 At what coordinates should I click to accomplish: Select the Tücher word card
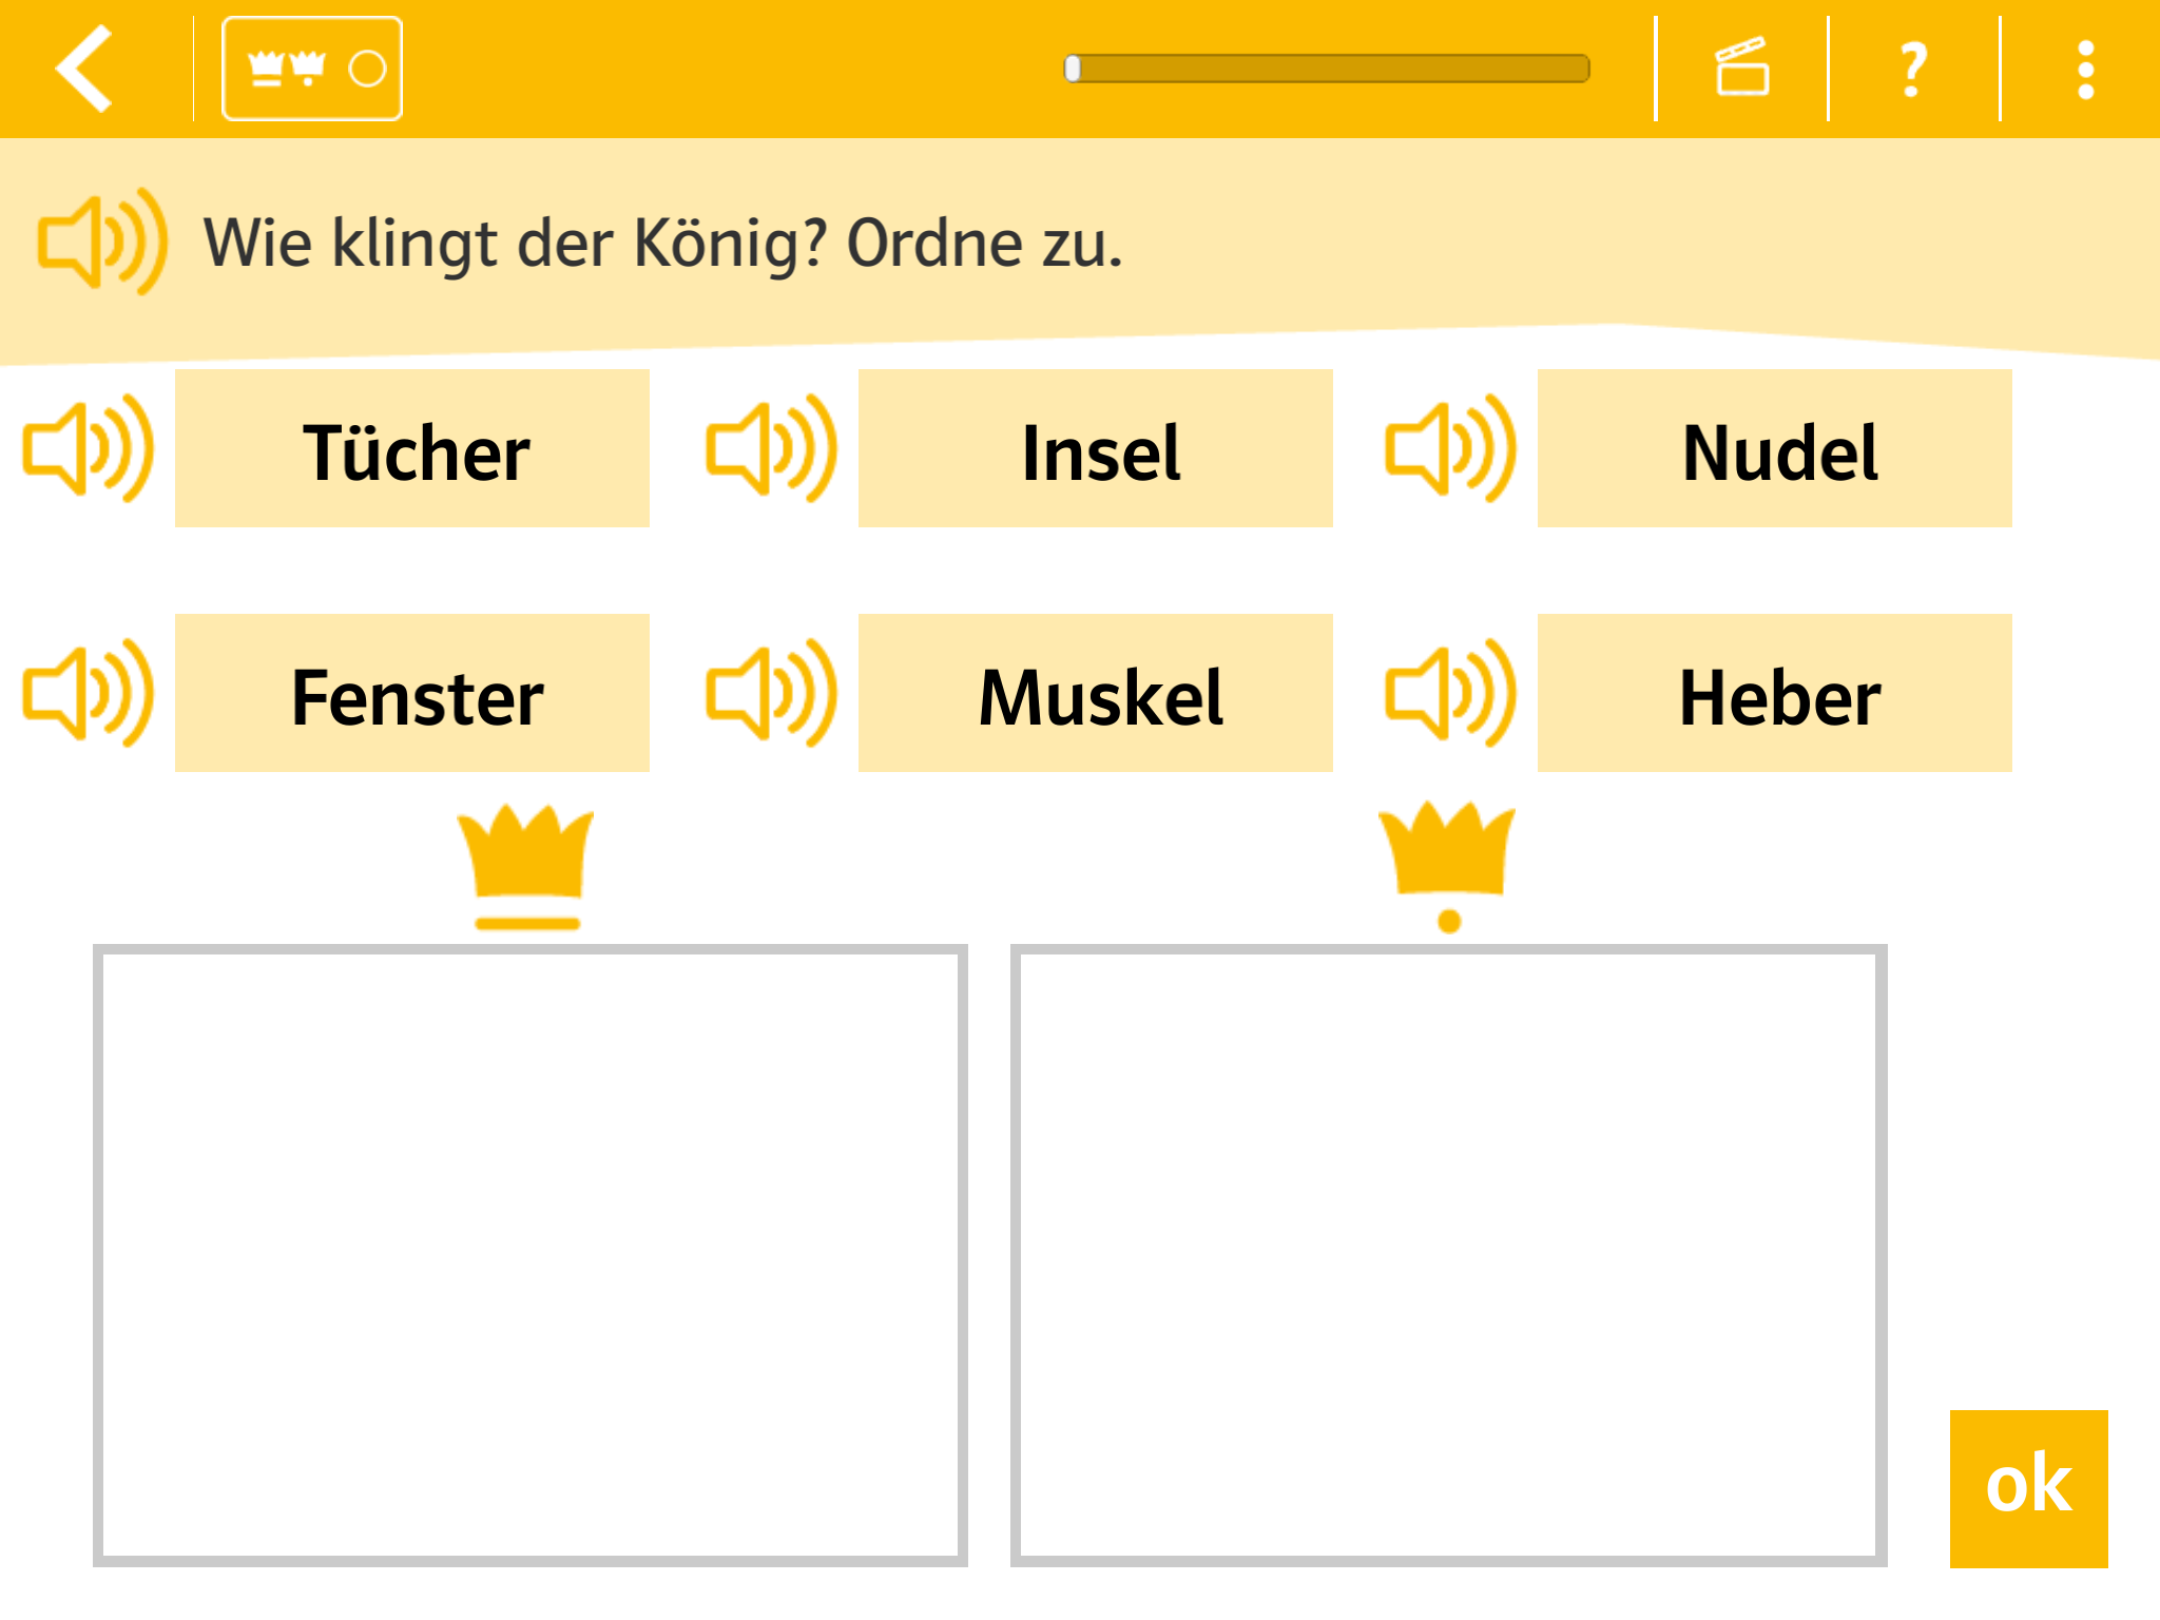412,449
